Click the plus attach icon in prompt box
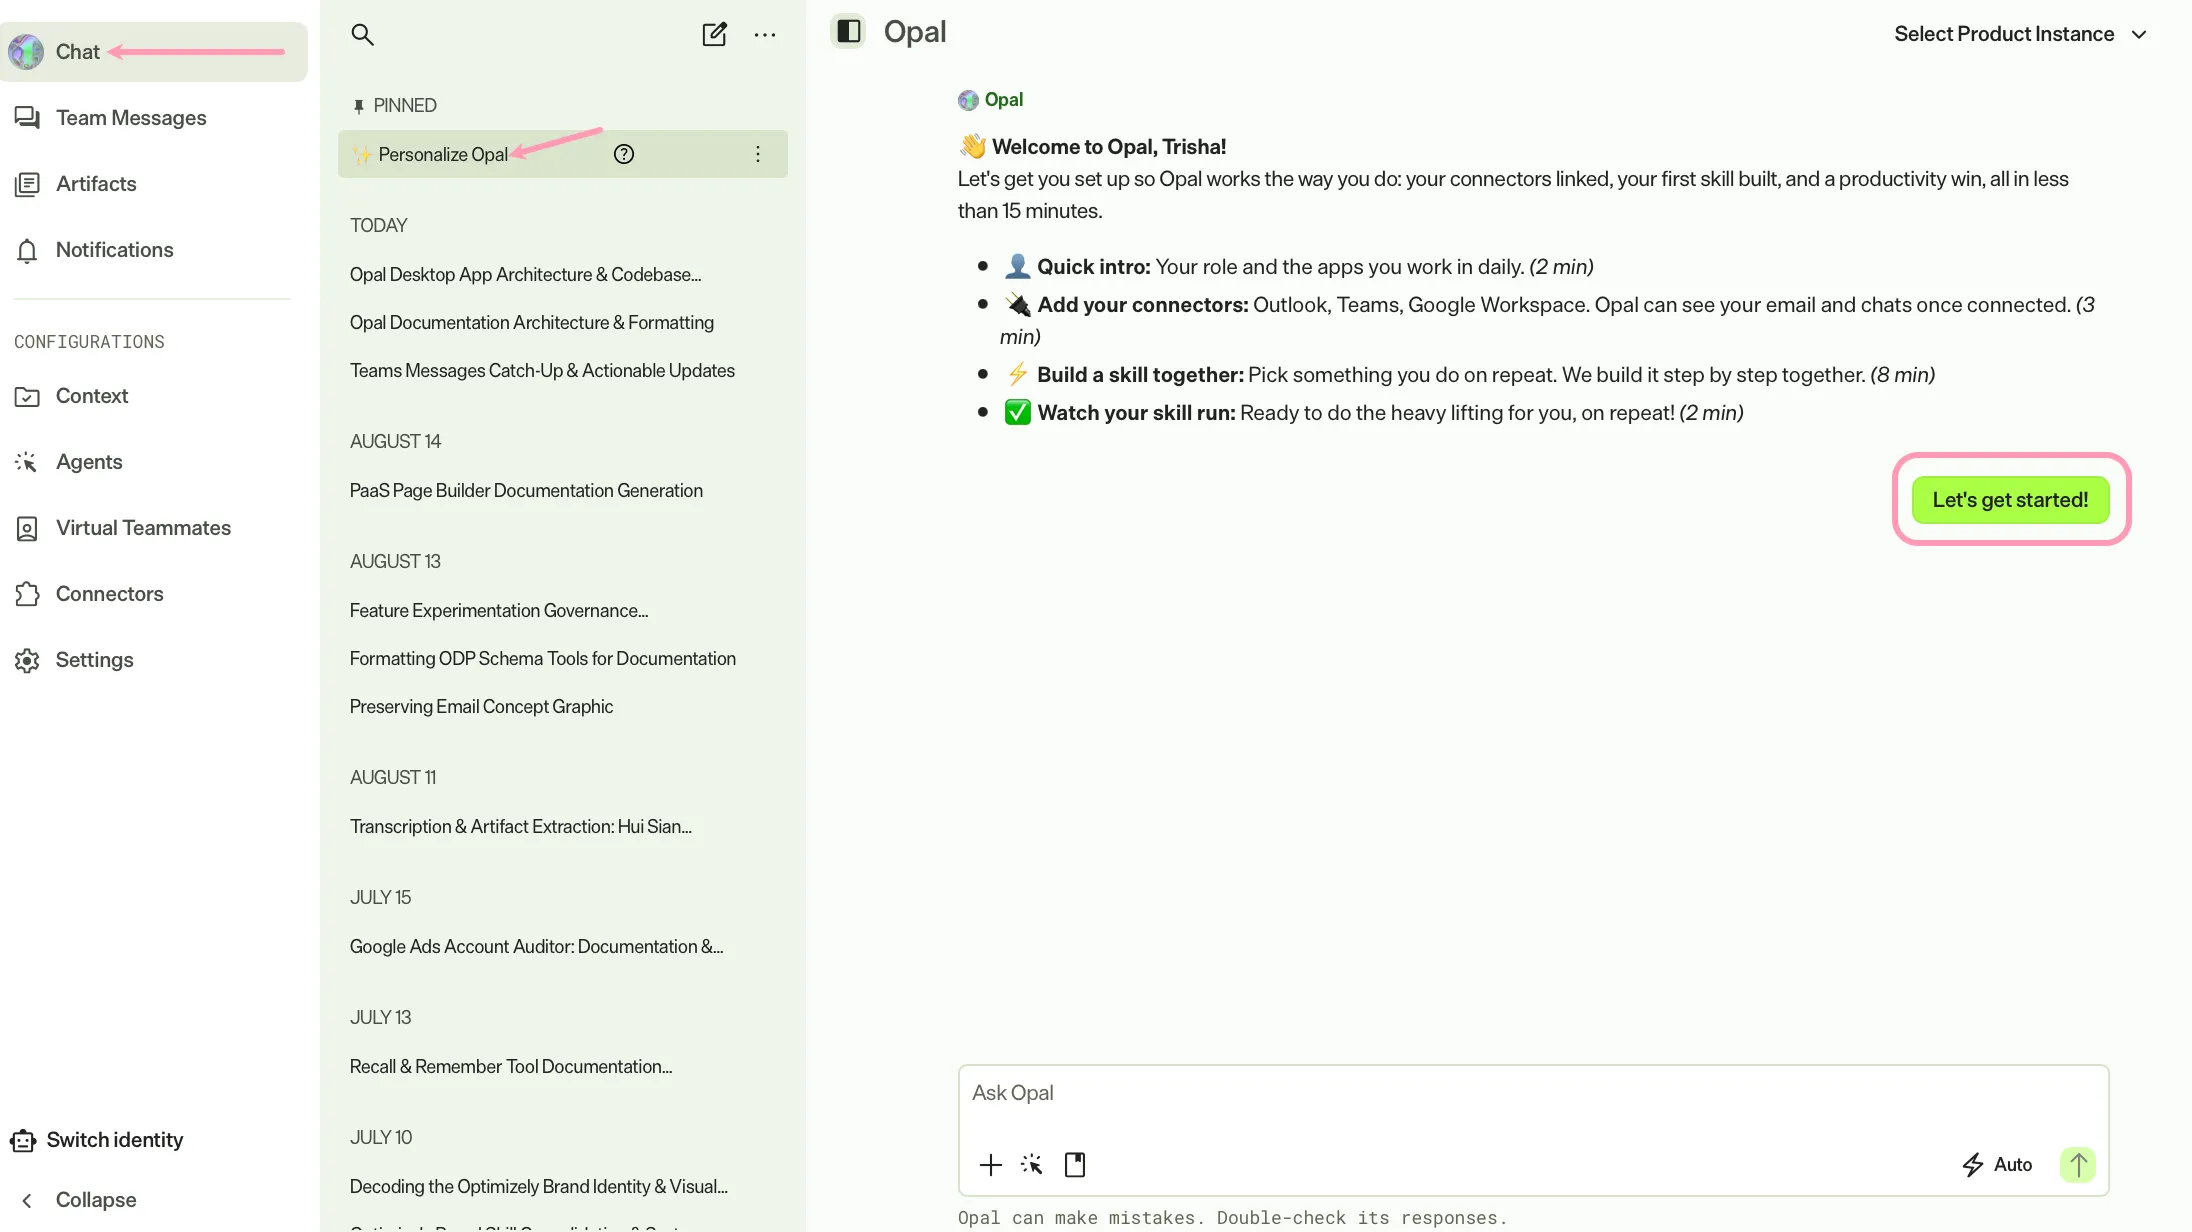Image resolution: width=2192 pixels, height=1232 pixels. (990, 1165)
